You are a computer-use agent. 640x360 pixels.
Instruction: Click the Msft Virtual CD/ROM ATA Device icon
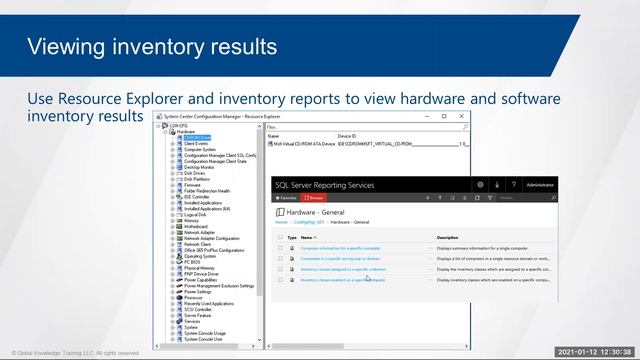click(x=270, y=144)
